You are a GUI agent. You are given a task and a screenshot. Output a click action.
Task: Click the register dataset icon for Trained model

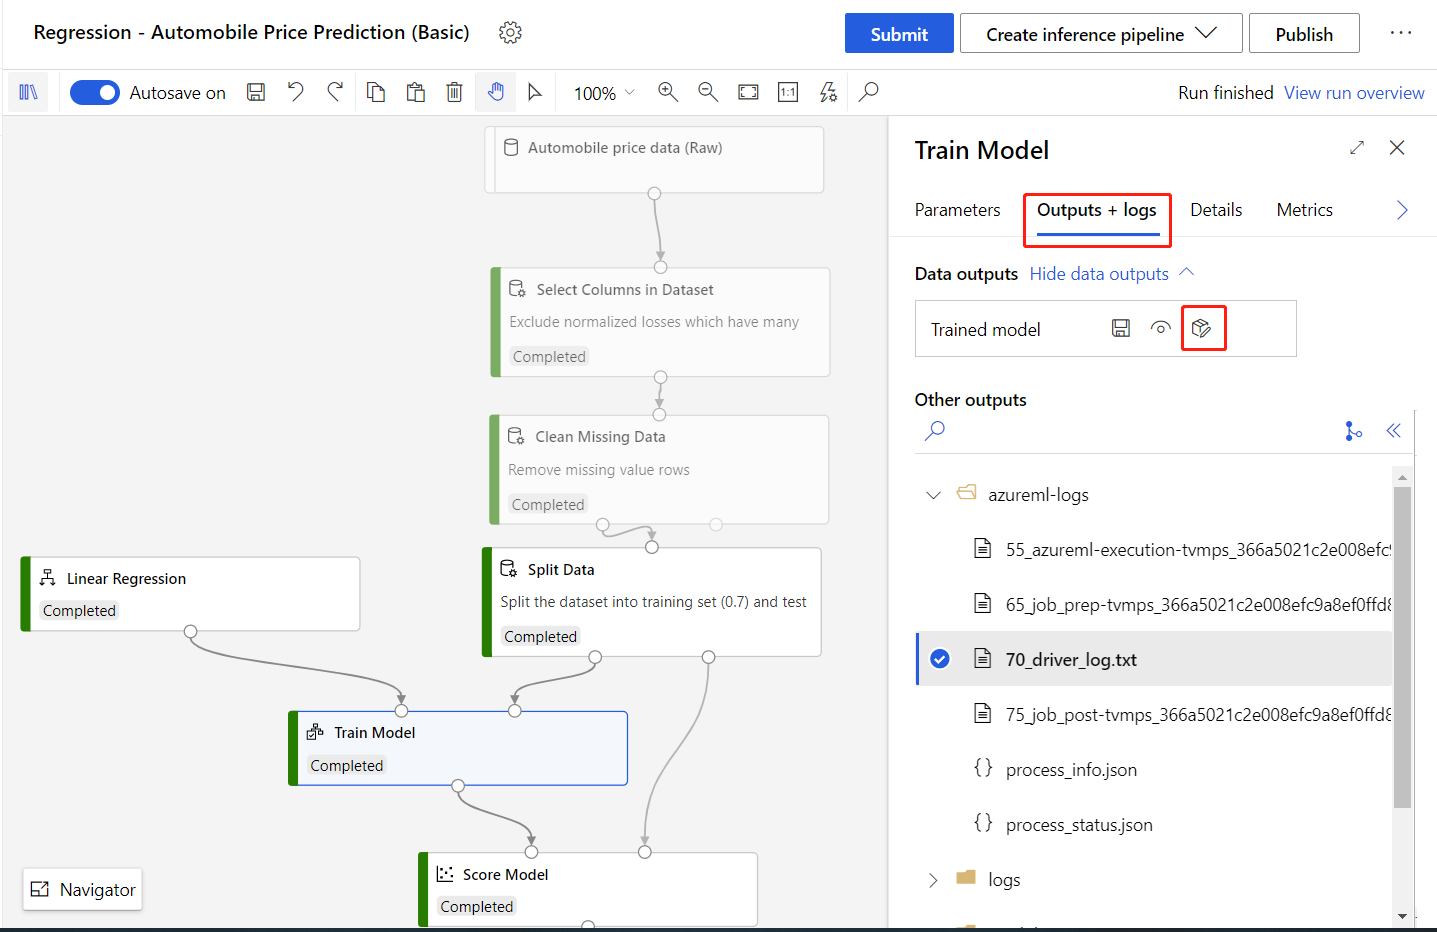coord(1202,328)
